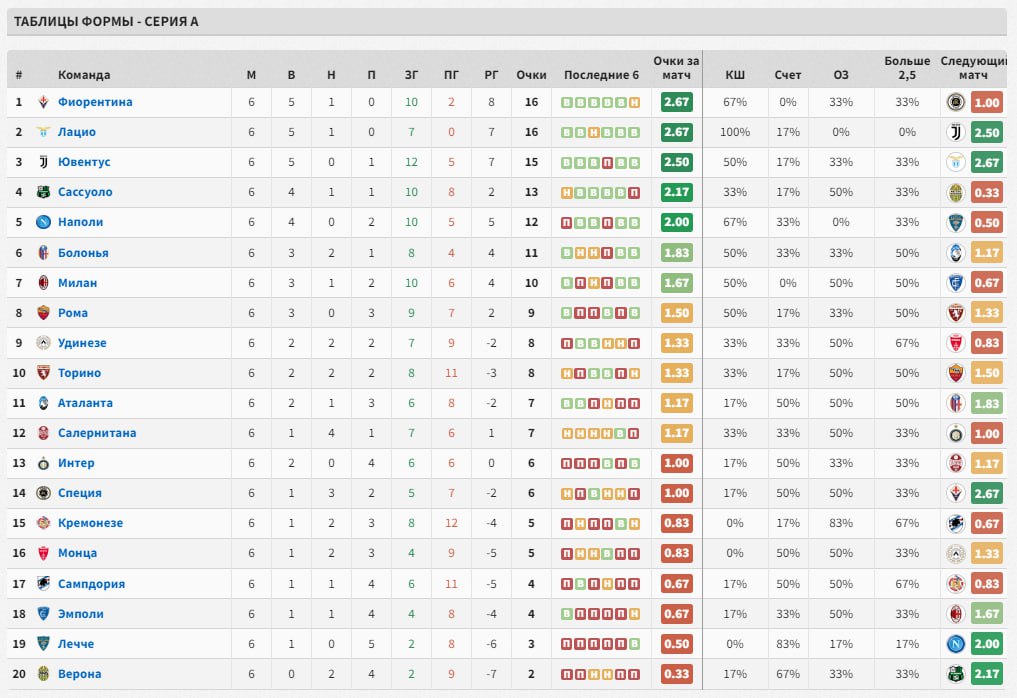Click the Inter crest beside Интер
1017x698 pixels.
click(43, 463)
